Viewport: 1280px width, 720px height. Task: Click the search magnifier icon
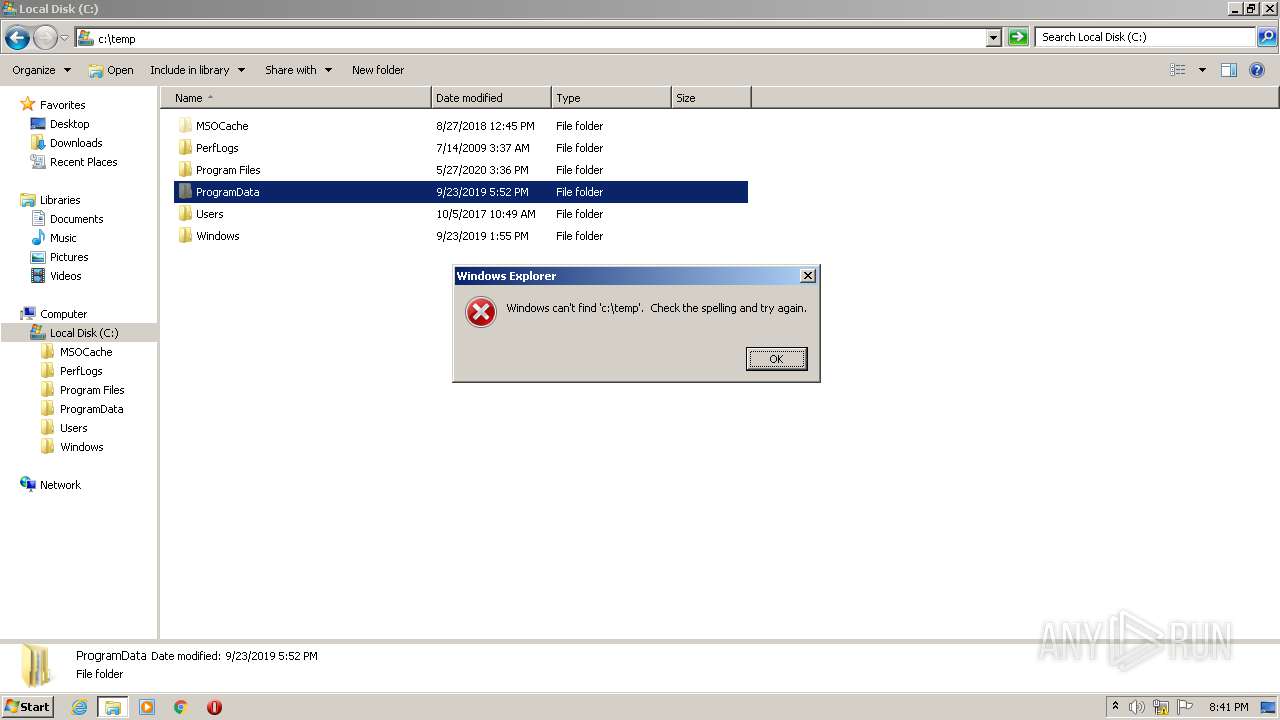coord(1267,38)
